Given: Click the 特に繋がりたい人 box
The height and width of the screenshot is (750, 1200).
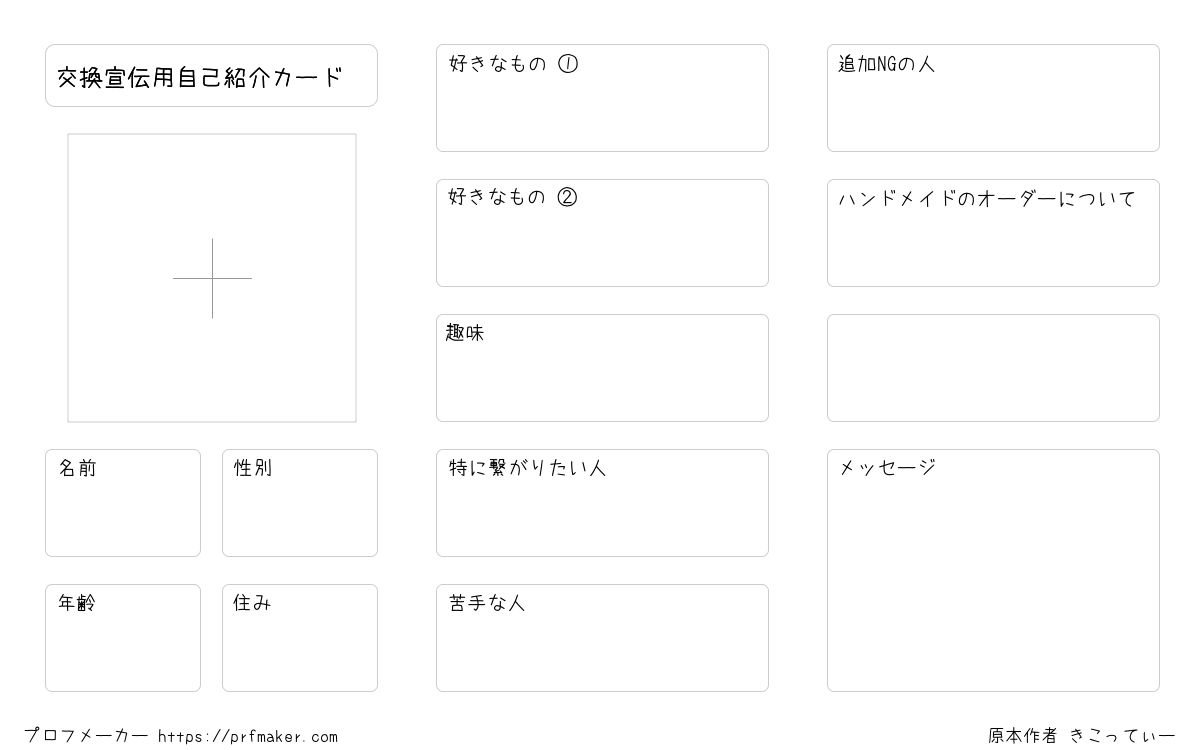Looking at the screenshot, I should (602, 503).
